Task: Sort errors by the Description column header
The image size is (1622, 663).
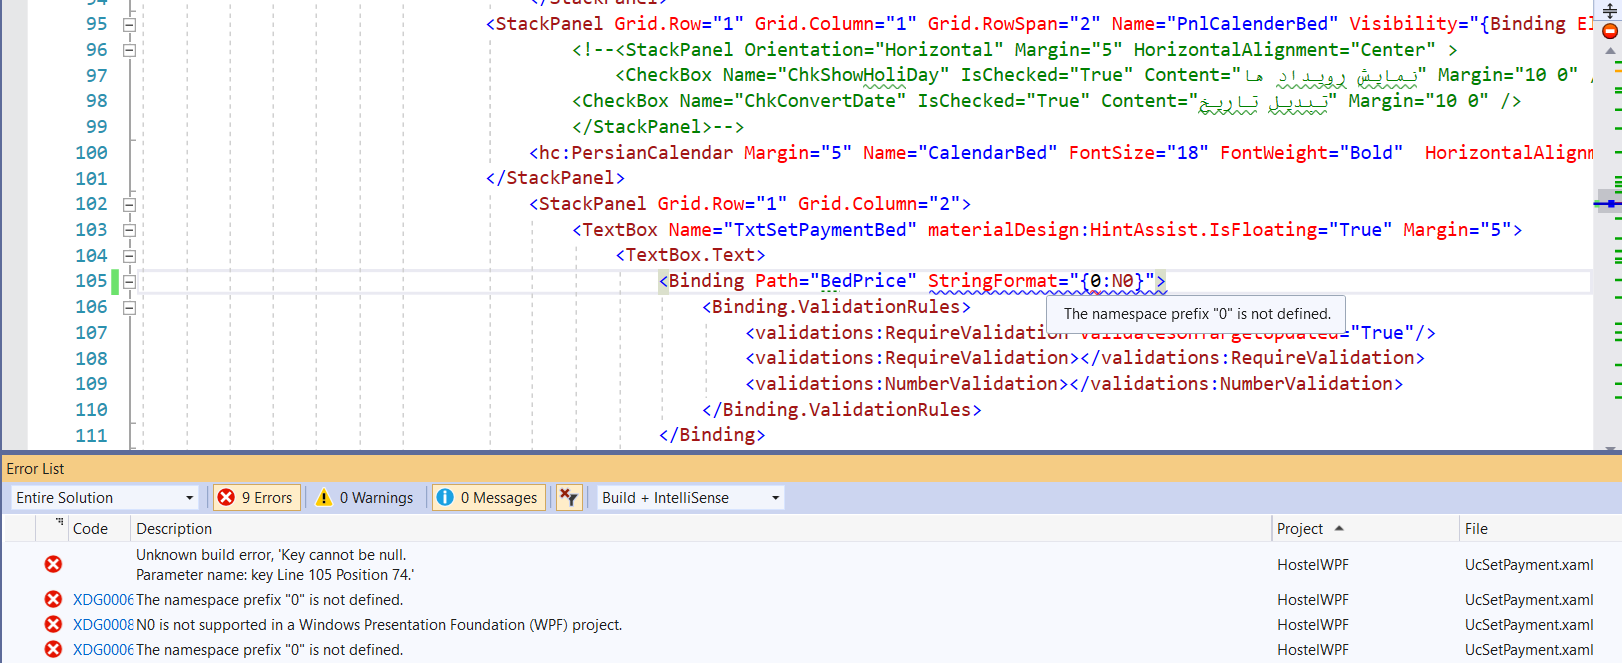Action: coord(174,528)
